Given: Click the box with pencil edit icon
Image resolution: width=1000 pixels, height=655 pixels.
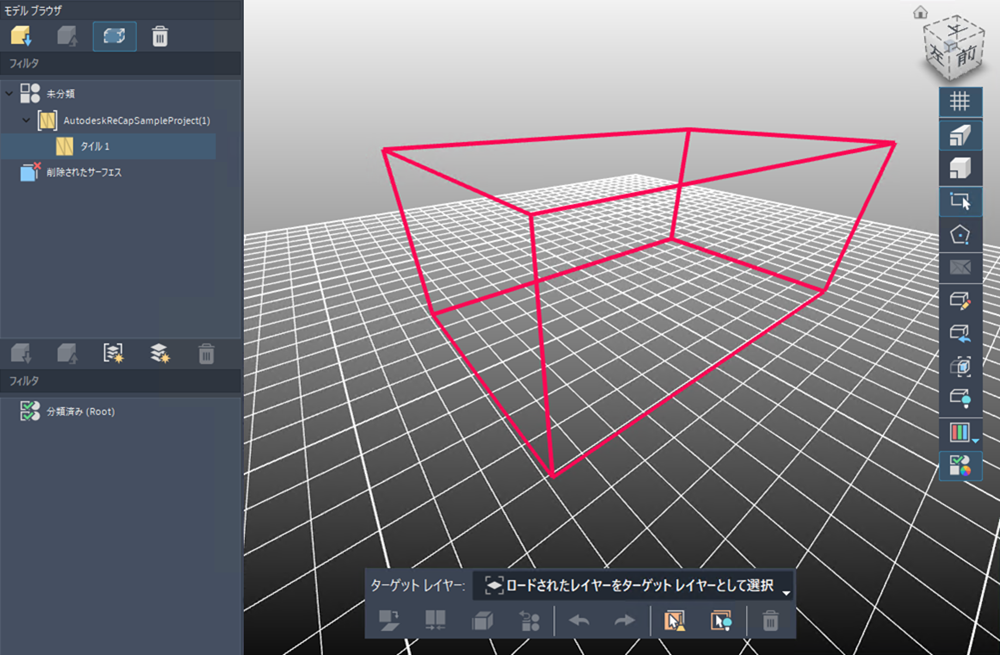Looking at the screenshot, I should pos(960,300).
